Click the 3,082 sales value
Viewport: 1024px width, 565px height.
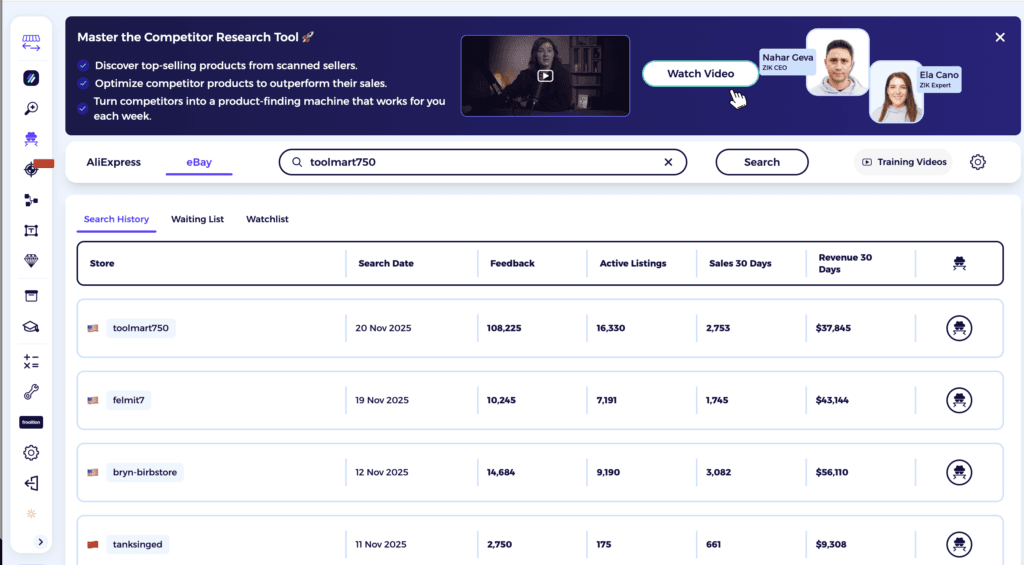tap(718, 472)
